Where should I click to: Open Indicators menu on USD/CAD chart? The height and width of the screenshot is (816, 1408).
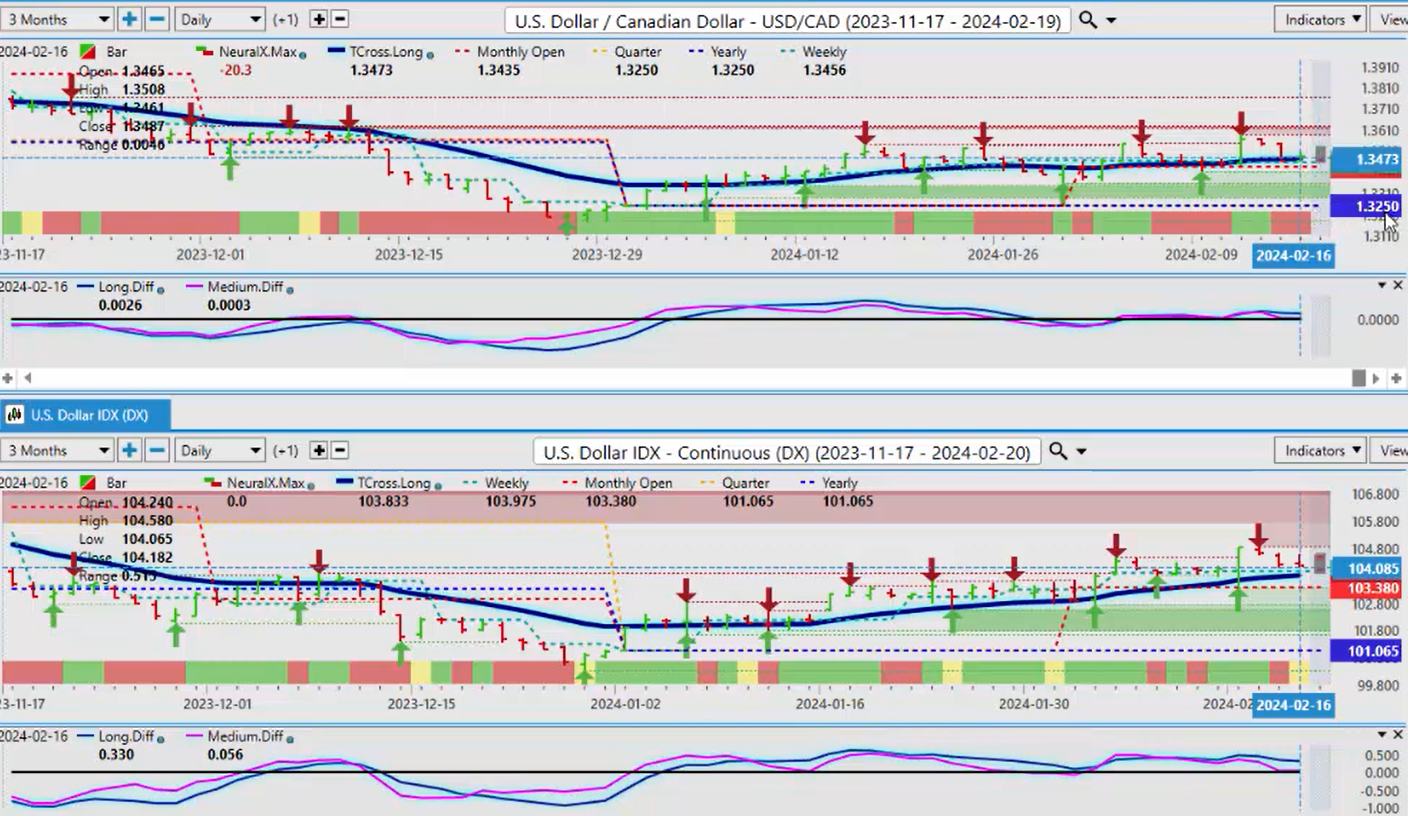pos(1322,19)
